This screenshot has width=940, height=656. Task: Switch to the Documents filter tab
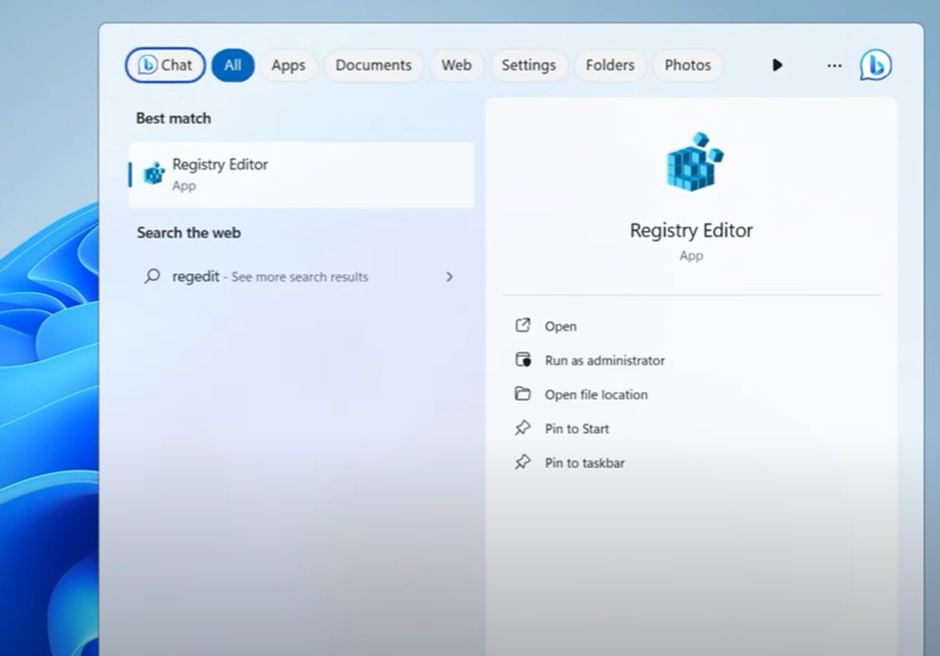click(x=373, y=64)
